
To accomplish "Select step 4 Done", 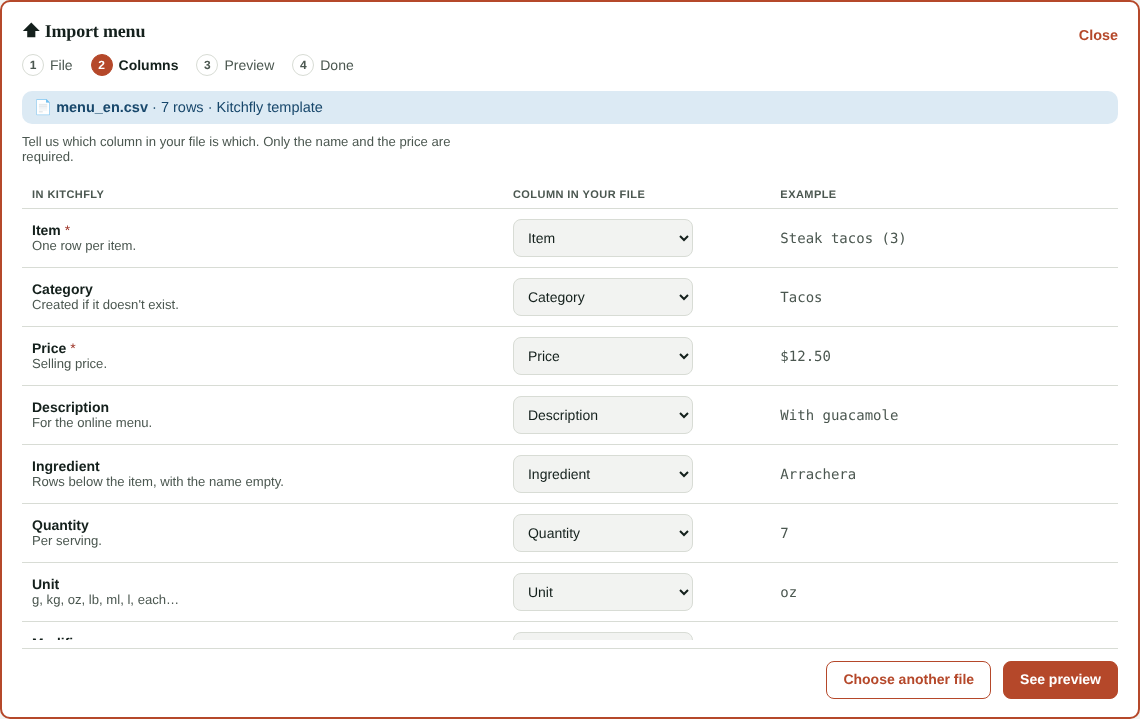I will coord(323,65).
